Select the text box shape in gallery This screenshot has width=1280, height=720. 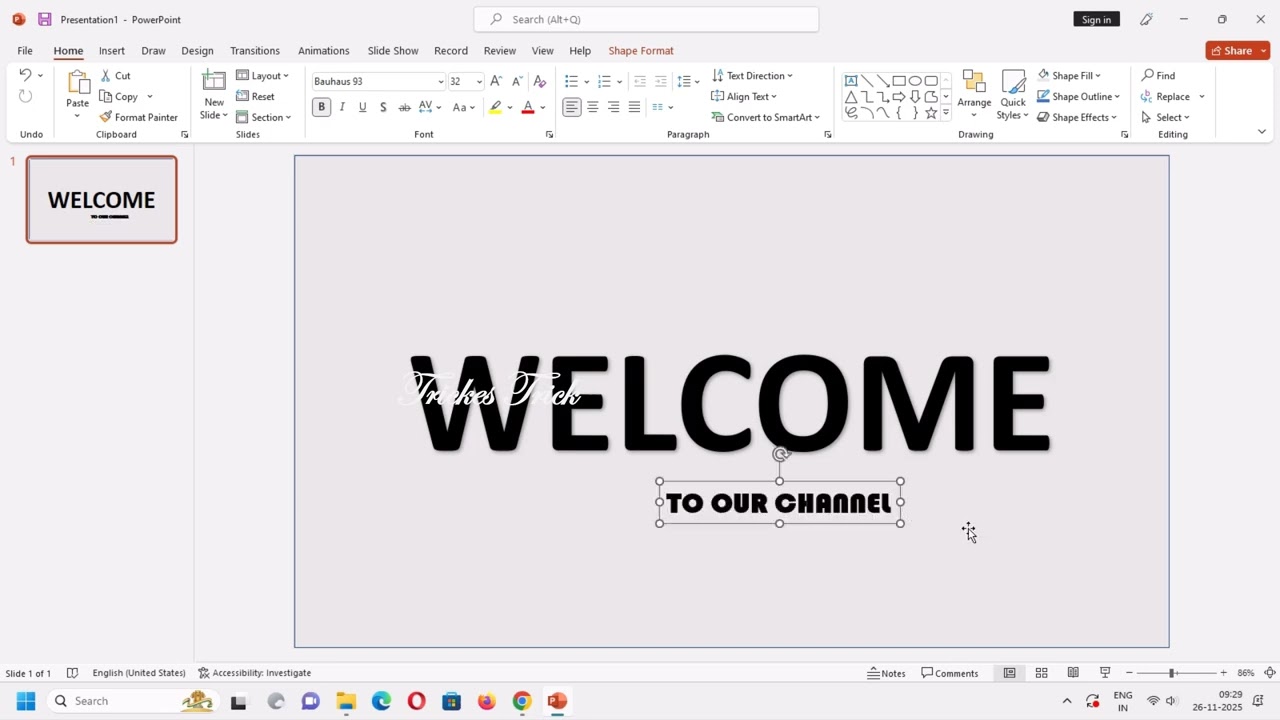tap(851, 81)
